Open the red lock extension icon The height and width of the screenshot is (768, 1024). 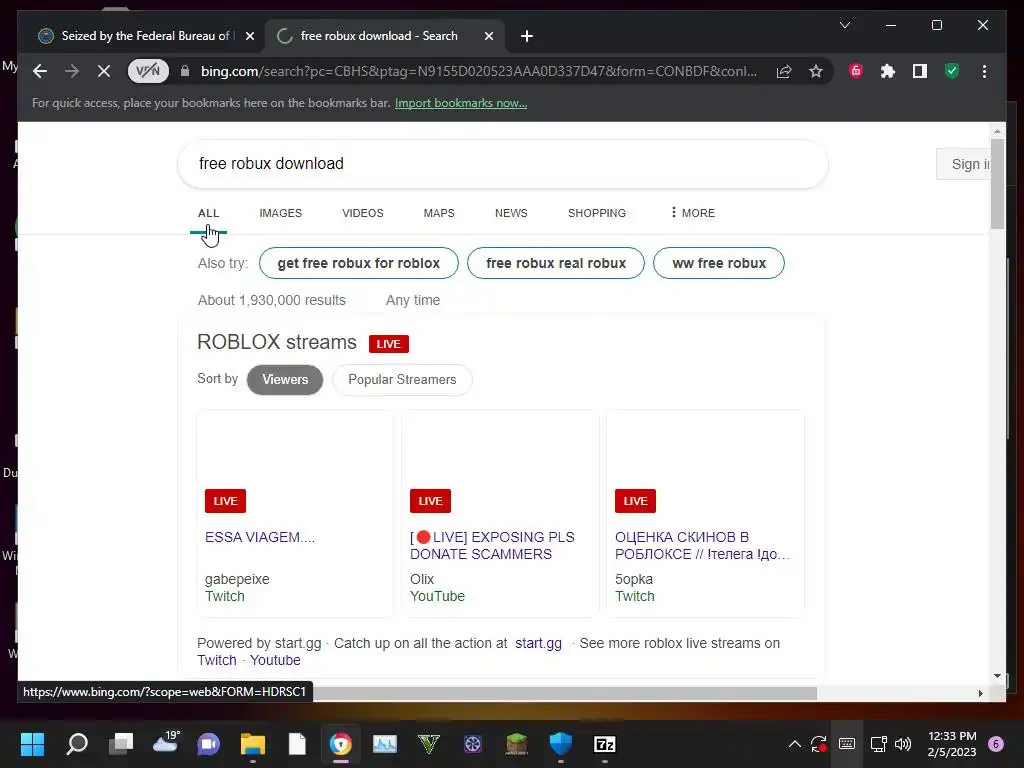click(856, 71)
